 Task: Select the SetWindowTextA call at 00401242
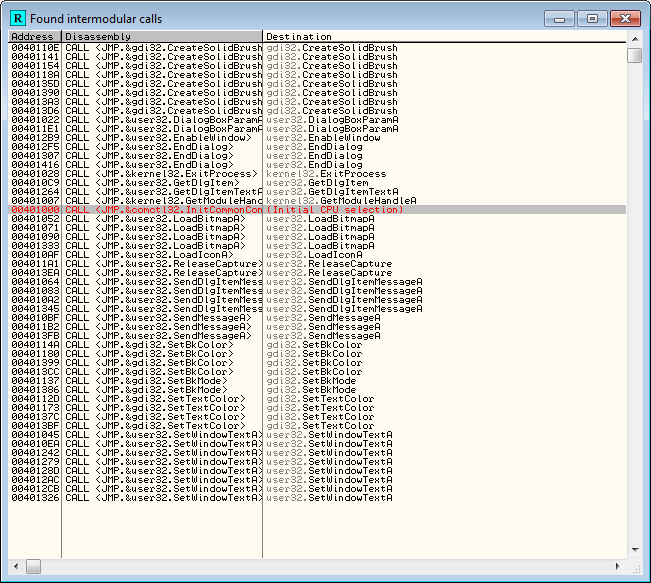click(317, 453)
